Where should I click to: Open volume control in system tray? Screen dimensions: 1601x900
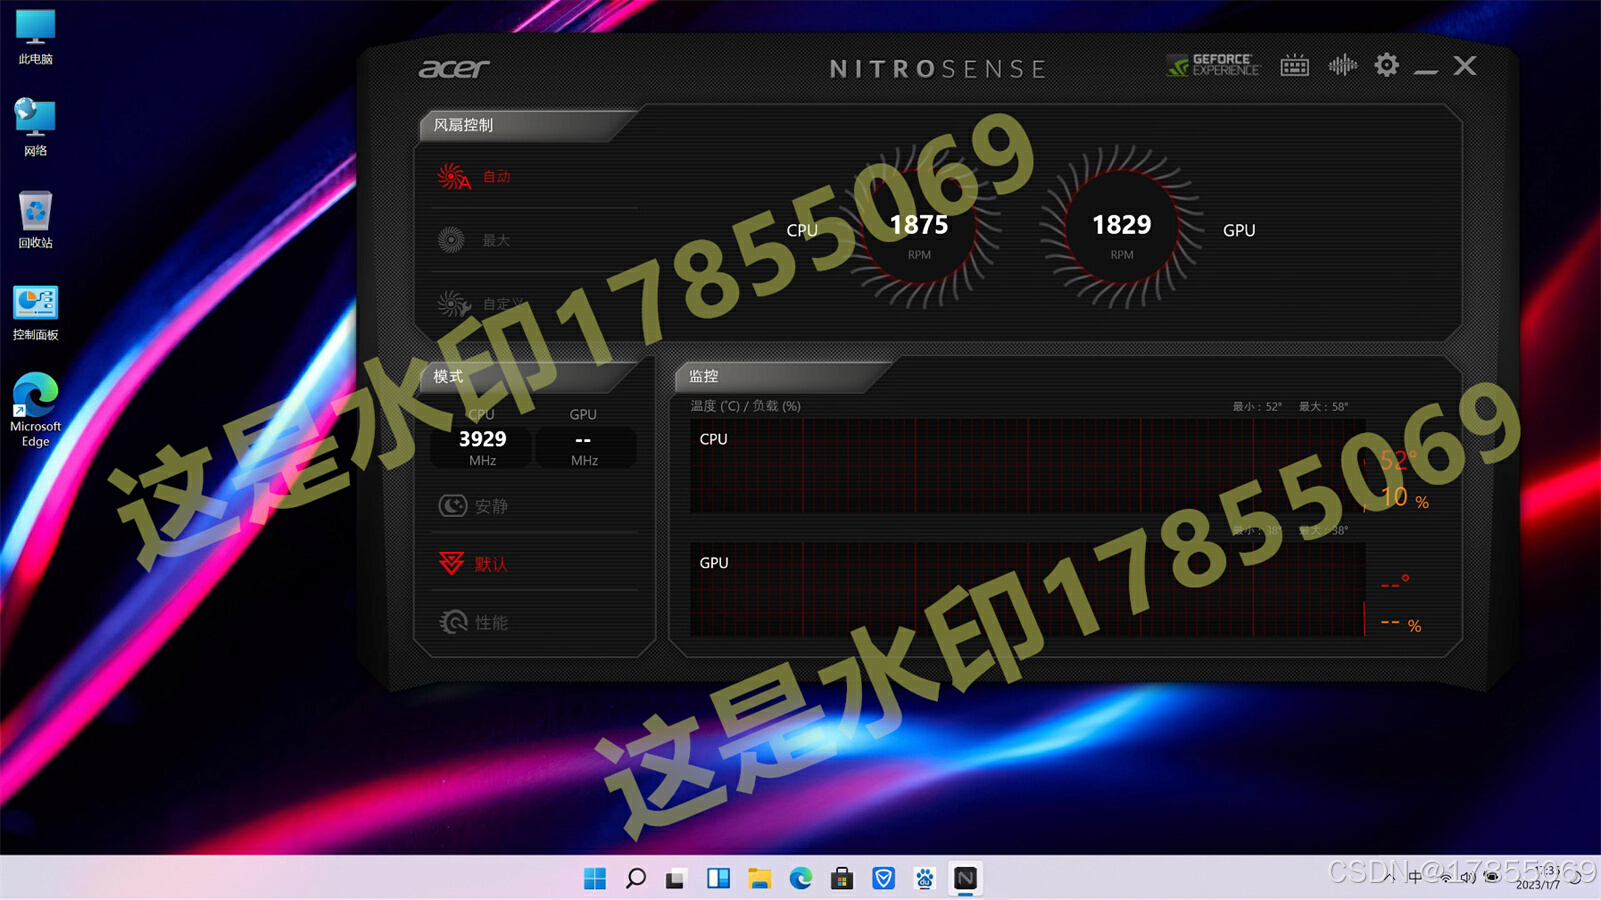(x=1467, y=878)
